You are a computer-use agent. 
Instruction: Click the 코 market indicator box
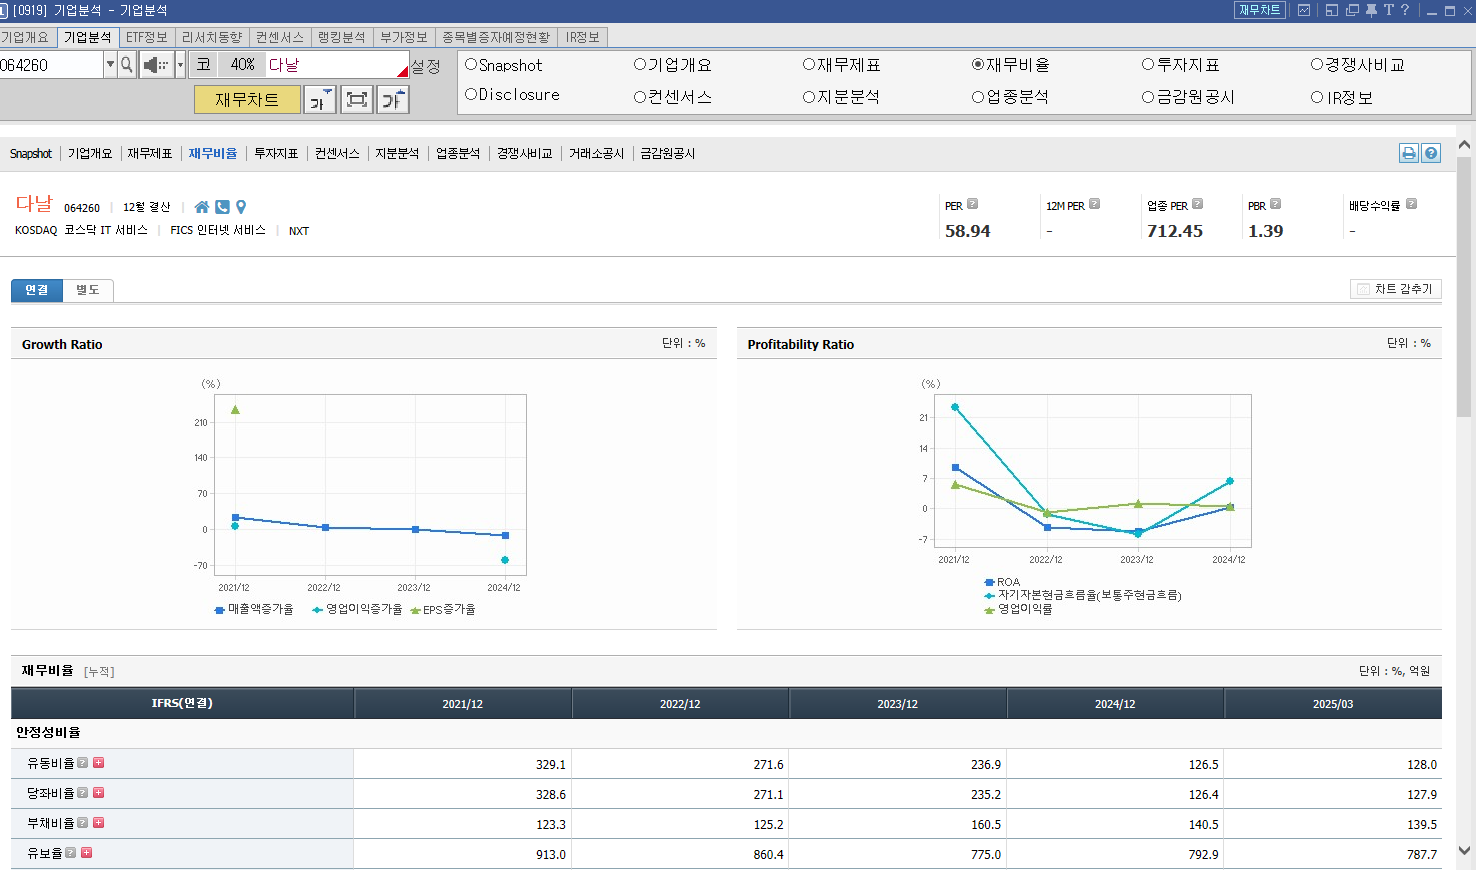[204, 64]
